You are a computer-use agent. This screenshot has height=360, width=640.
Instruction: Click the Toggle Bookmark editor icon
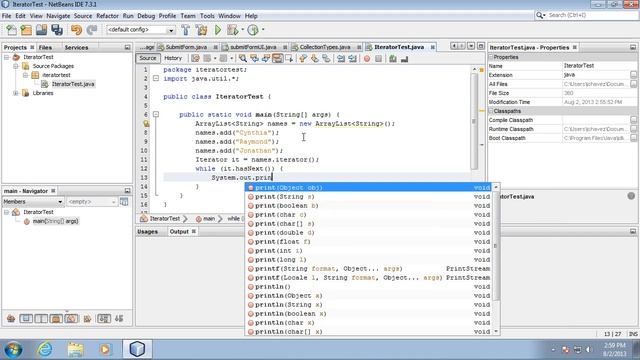coord(326,59)
